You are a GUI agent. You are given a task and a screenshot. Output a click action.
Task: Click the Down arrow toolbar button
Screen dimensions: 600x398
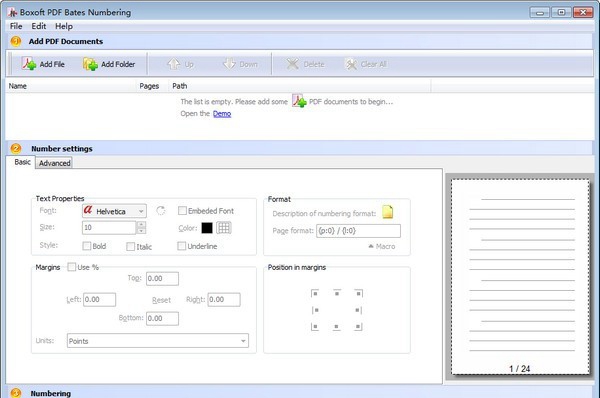click(x=240, y=64)
